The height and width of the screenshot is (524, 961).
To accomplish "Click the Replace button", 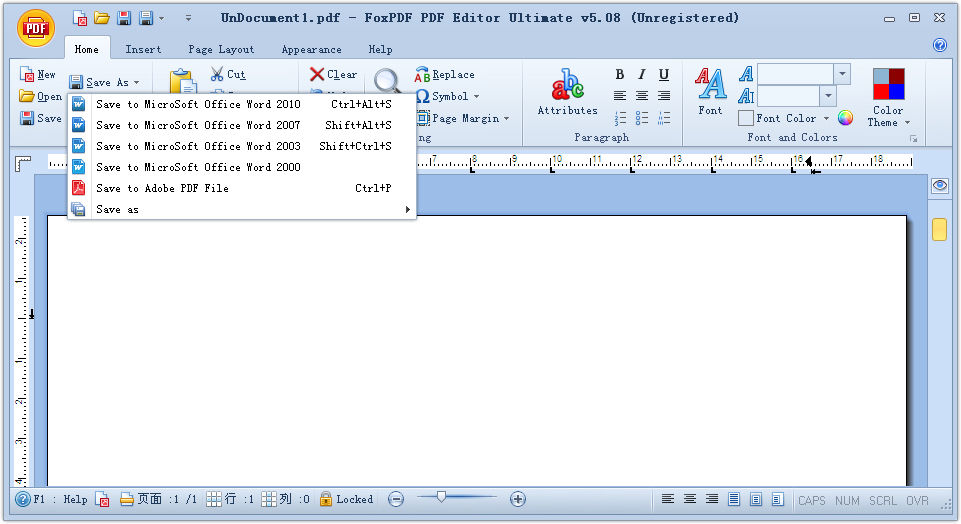I will click(444, 74).
